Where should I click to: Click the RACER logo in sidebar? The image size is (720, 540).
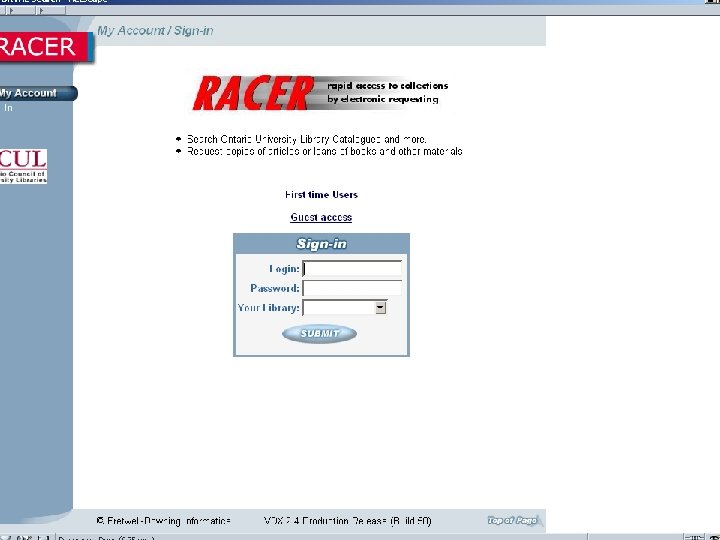point(46,47)
